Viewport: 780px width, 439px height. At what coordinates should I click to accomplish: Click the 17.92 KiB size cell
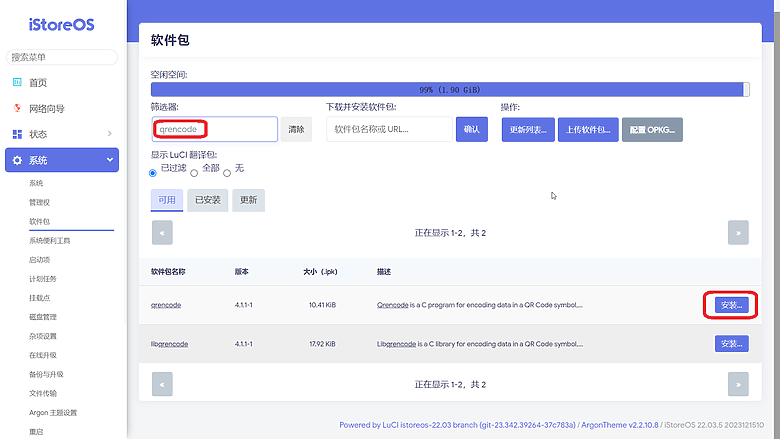322,344
